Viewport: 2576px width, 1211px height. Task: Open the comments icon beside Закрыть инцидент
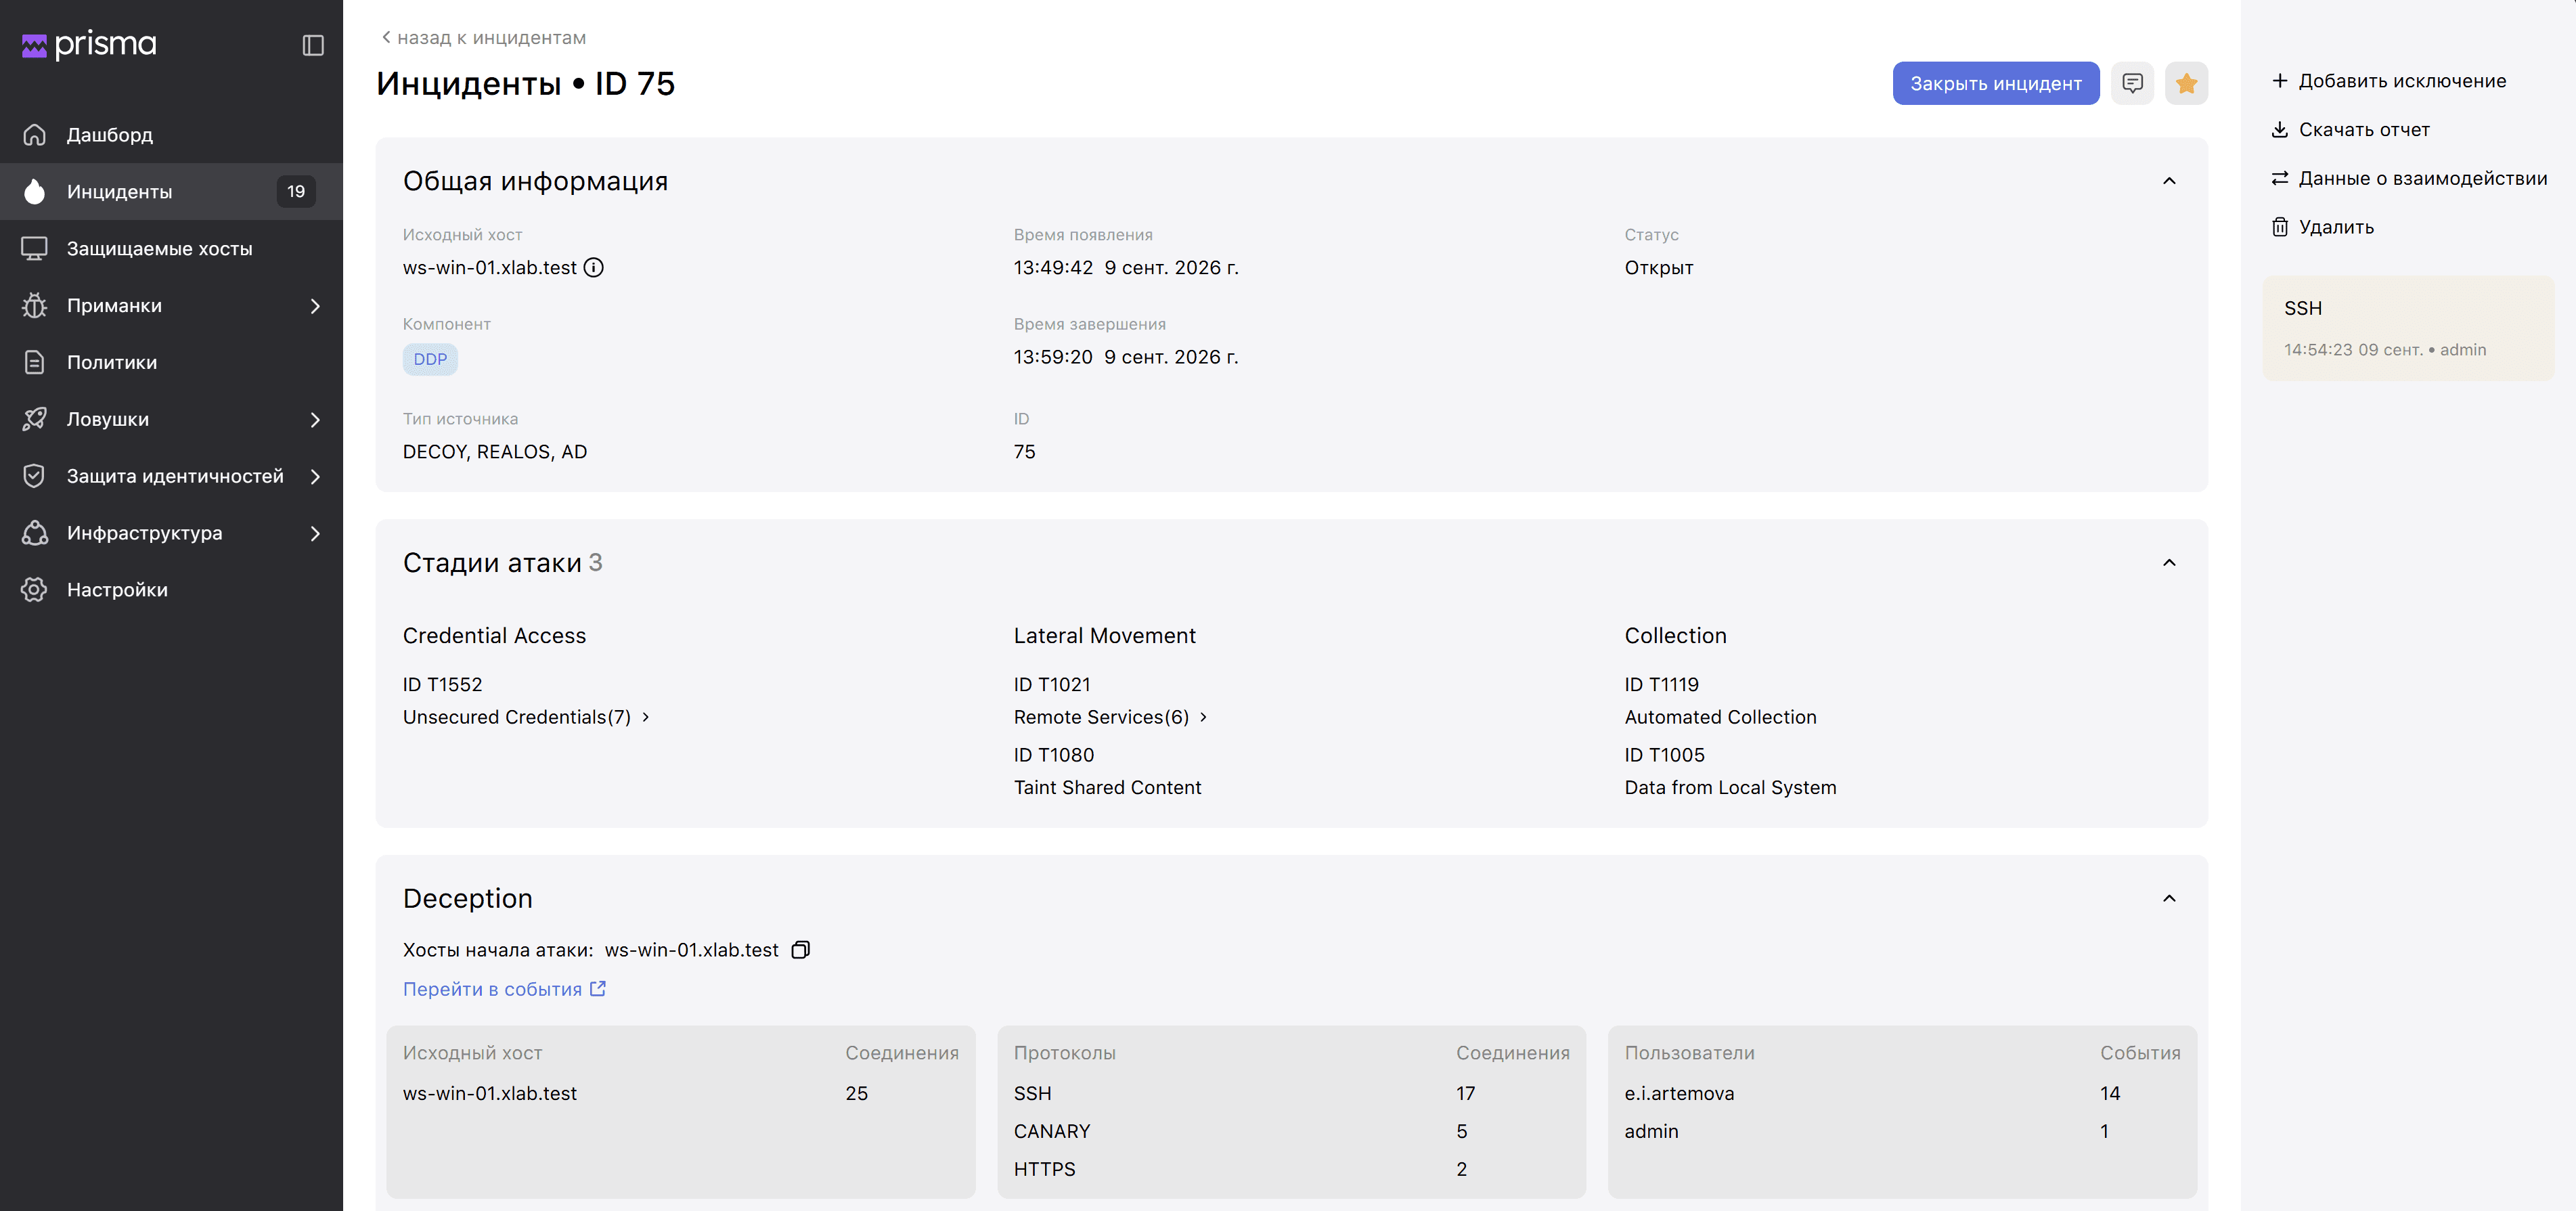pos(2132,83)
